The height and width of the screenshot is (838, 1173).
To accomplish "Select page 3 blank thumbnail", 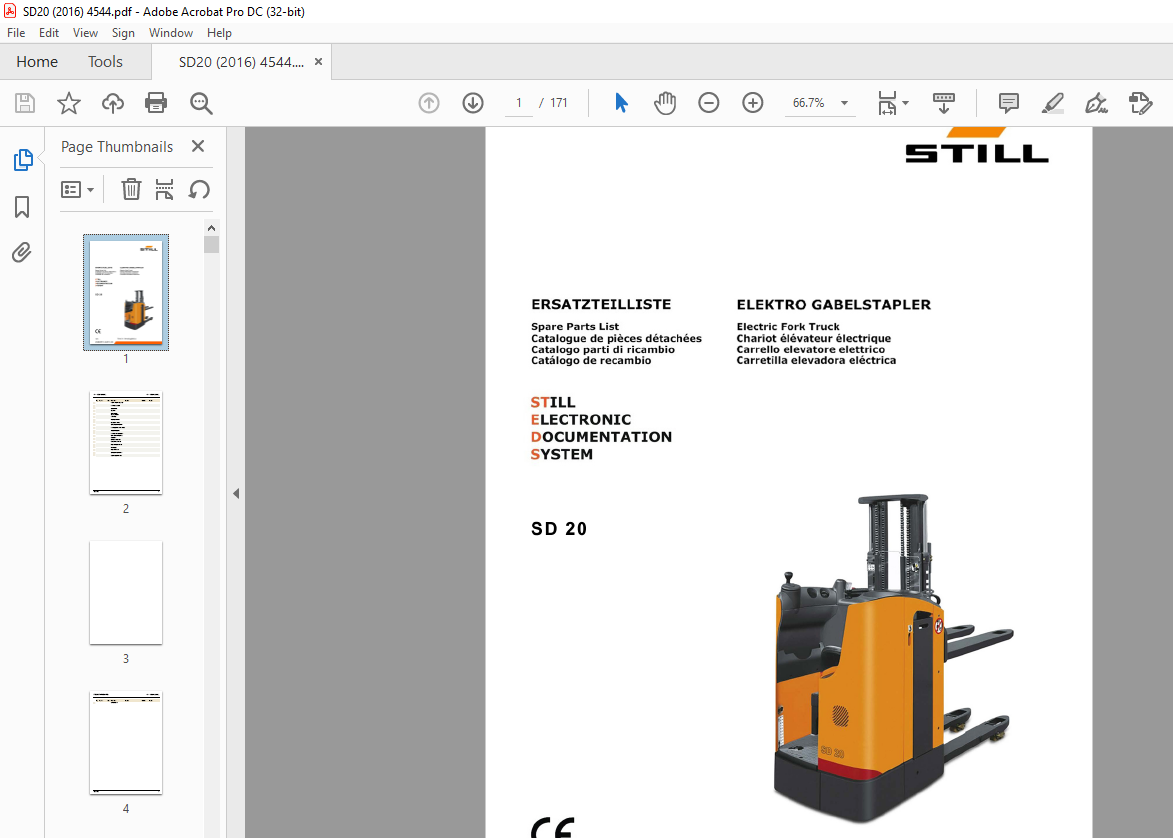I will click(126, 592).
